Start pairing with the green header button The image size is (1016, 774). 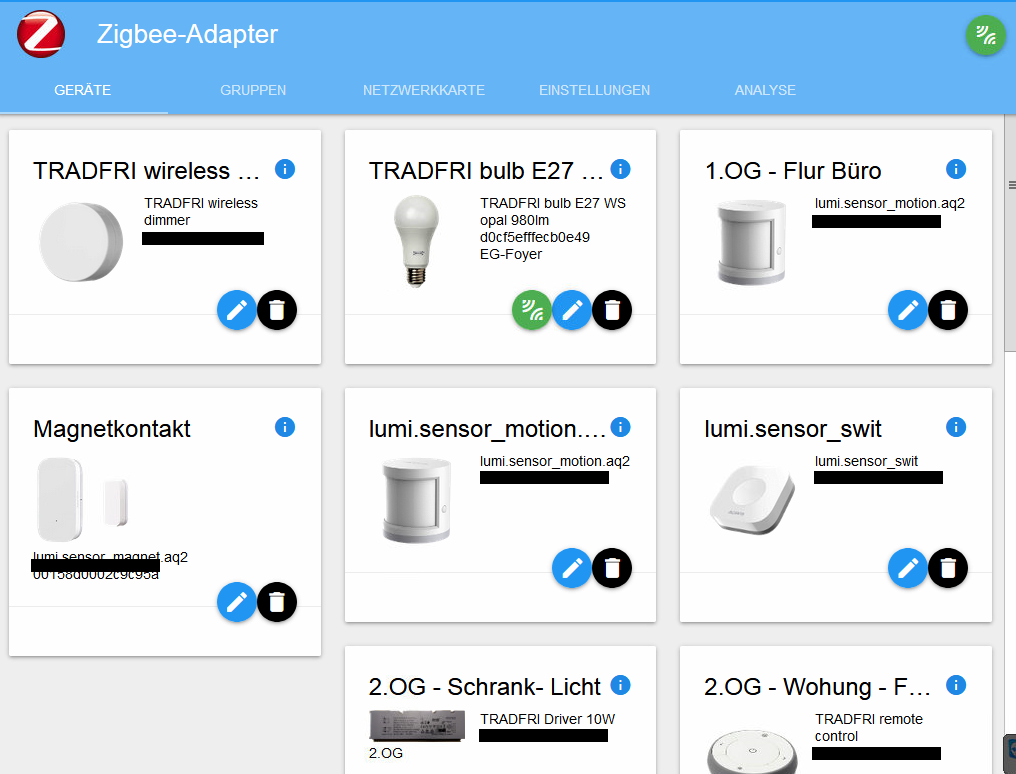(x=986, y=35)
